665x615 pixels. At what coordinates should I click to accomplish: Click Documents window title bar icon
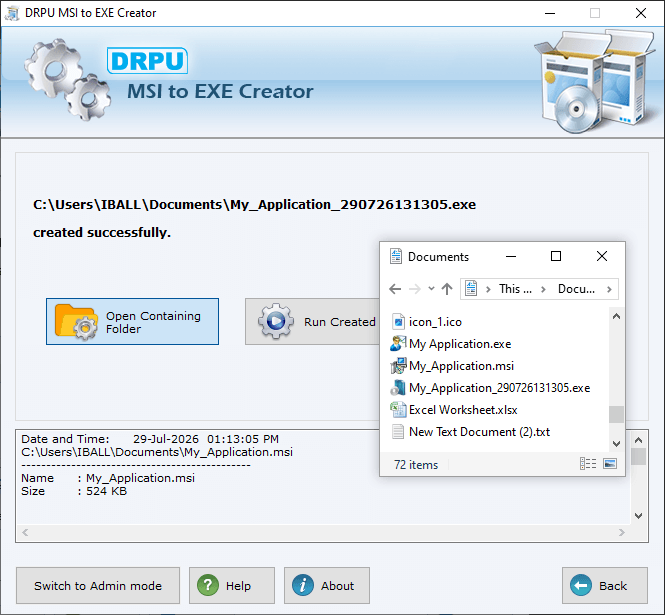pos(396,256)
